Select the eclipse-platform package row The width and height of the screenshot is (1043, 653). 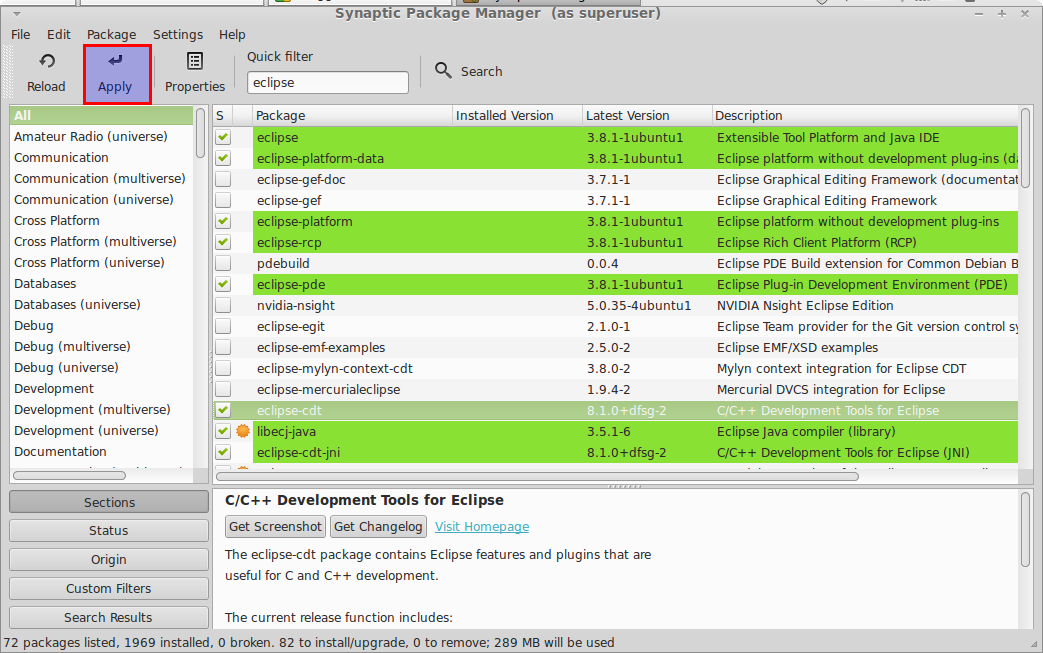pos(615,221)
